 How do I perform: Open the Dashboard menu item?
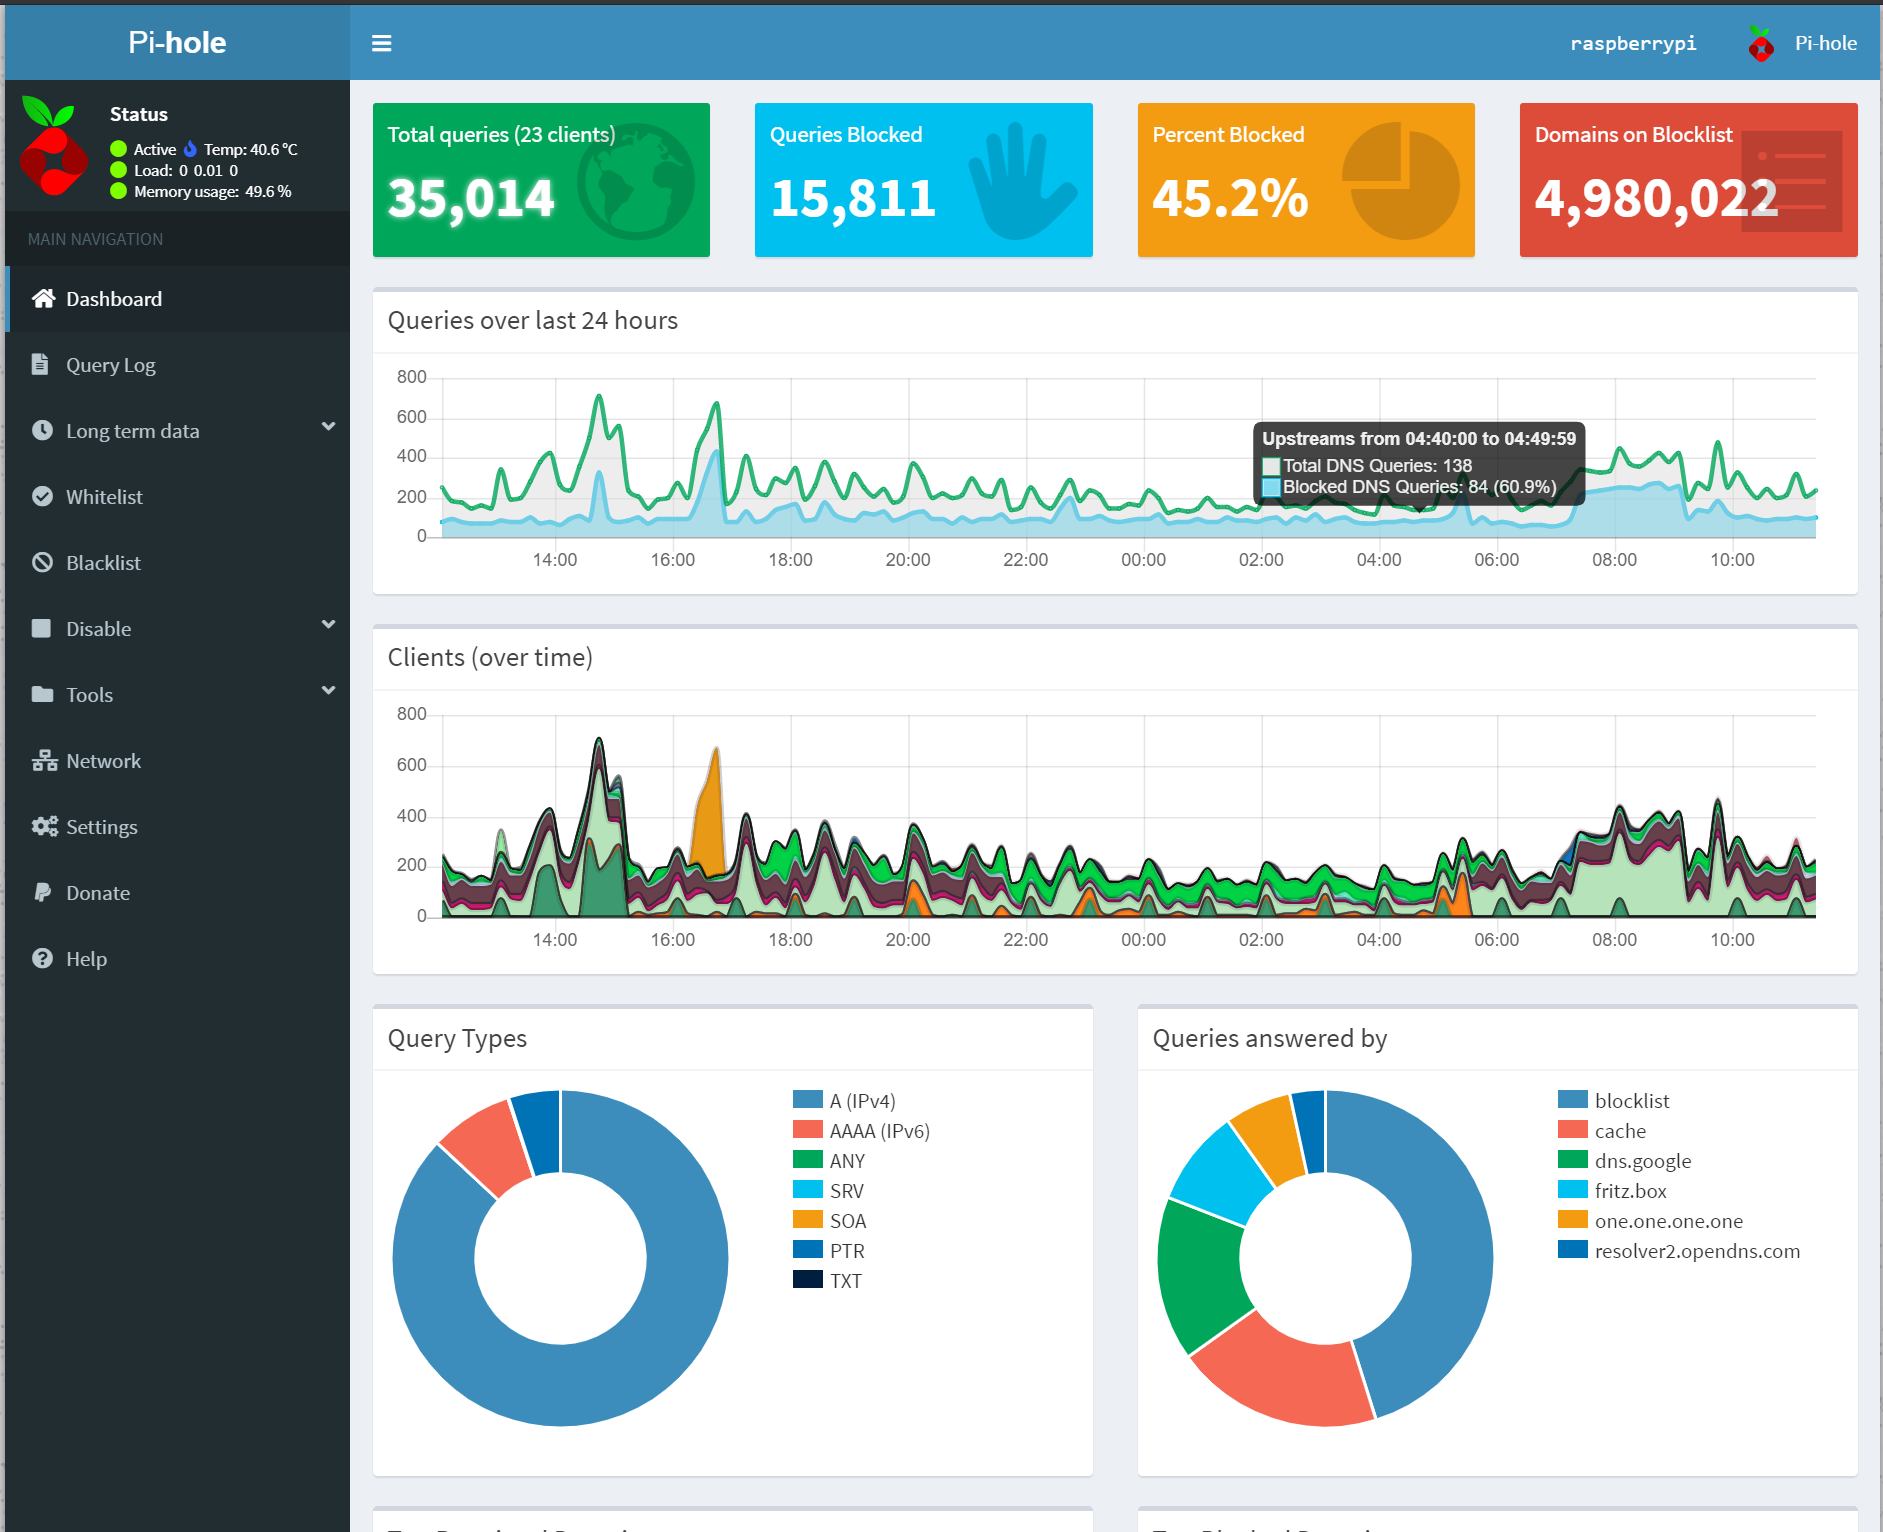tap(177, 299)
